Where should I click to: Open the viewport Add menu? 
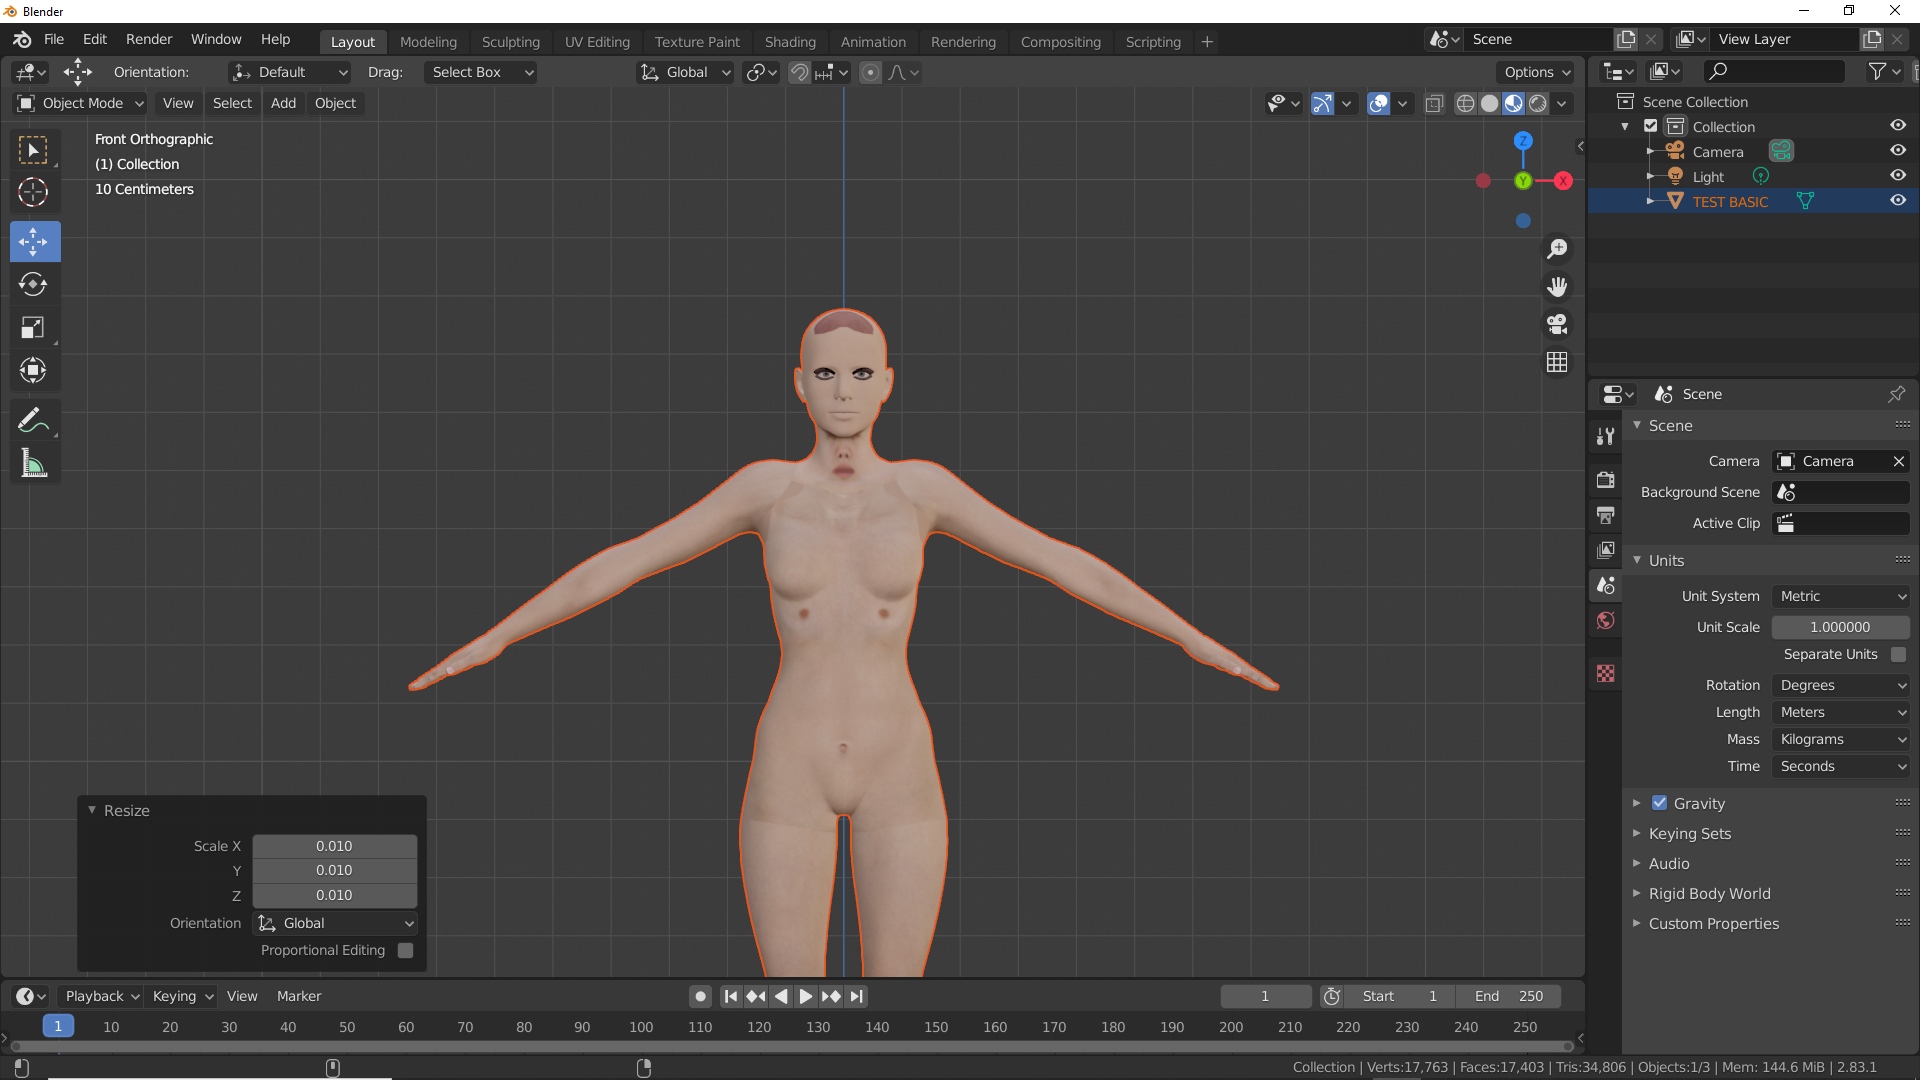283,103
